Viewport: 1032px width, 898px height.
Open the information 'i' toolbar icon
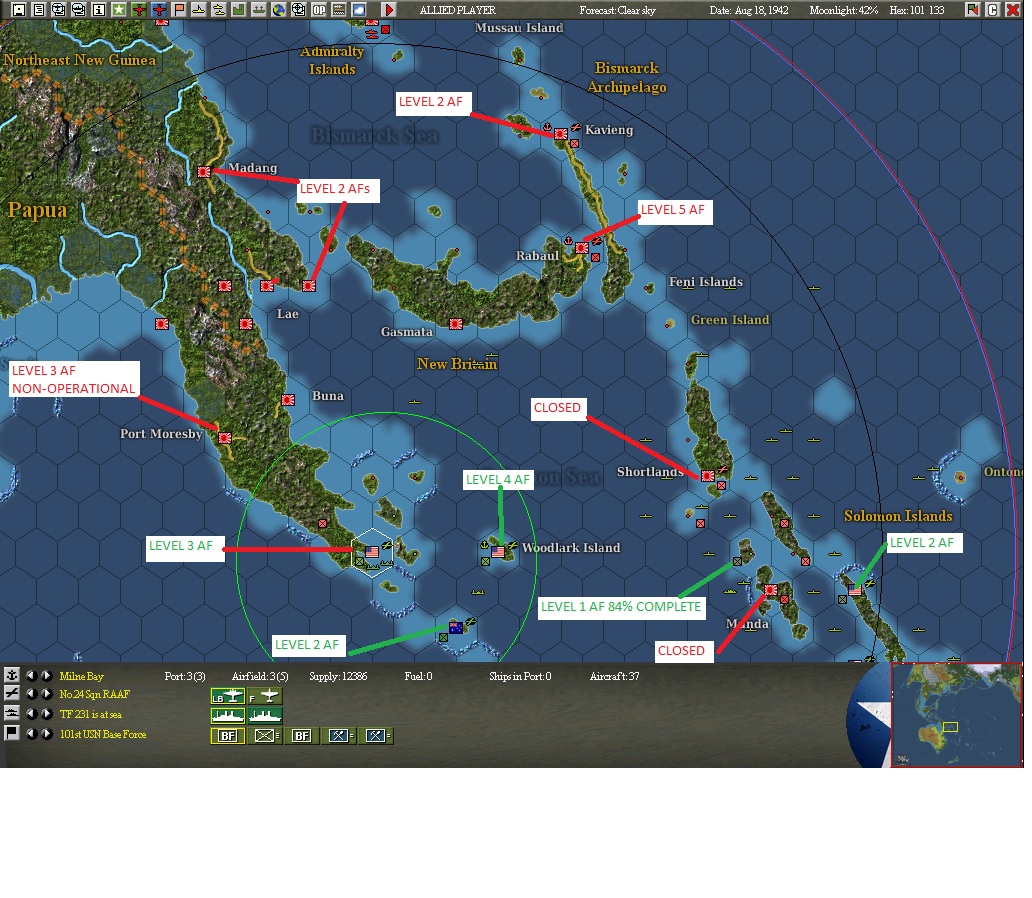click(99, 9)
